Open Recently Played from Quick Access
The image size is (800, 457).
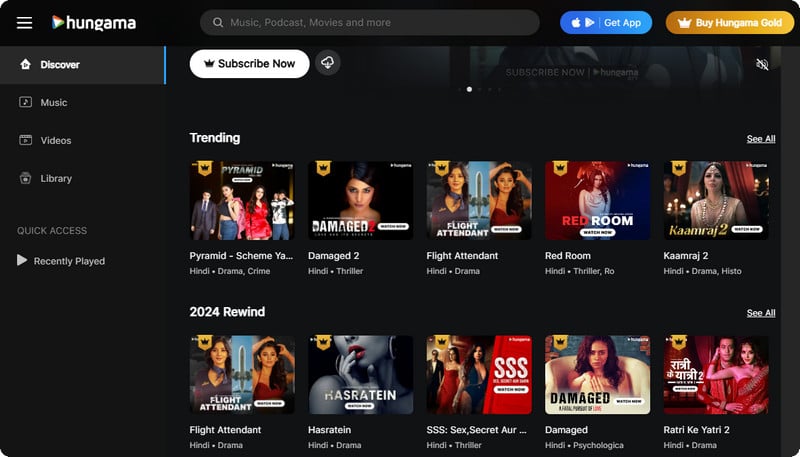click(61, 261)
